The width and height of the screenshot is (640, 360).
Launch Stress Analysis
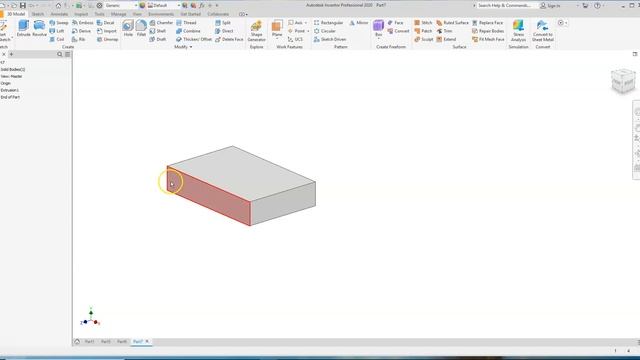(518, 31)
